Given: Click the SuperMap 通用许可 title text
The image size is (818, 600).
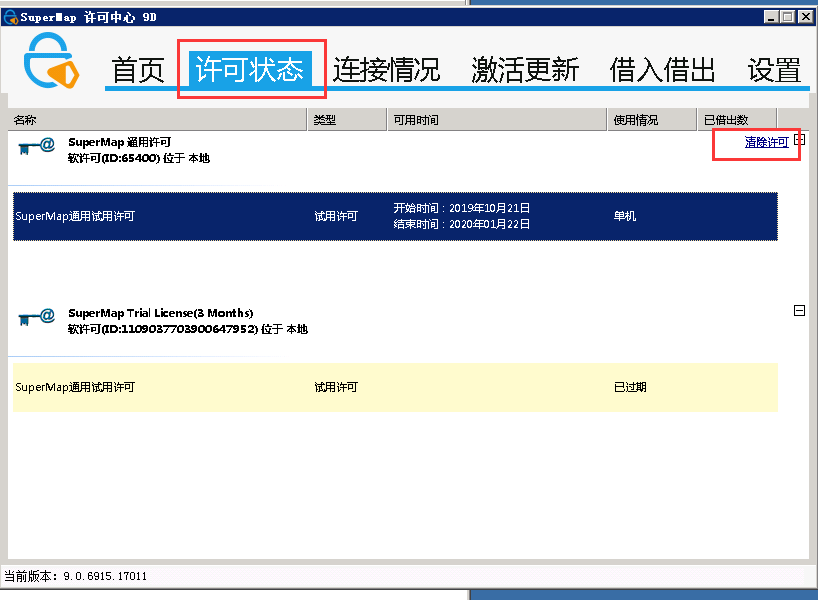Looking at the screenshot, I should click(x=119, y=142).
